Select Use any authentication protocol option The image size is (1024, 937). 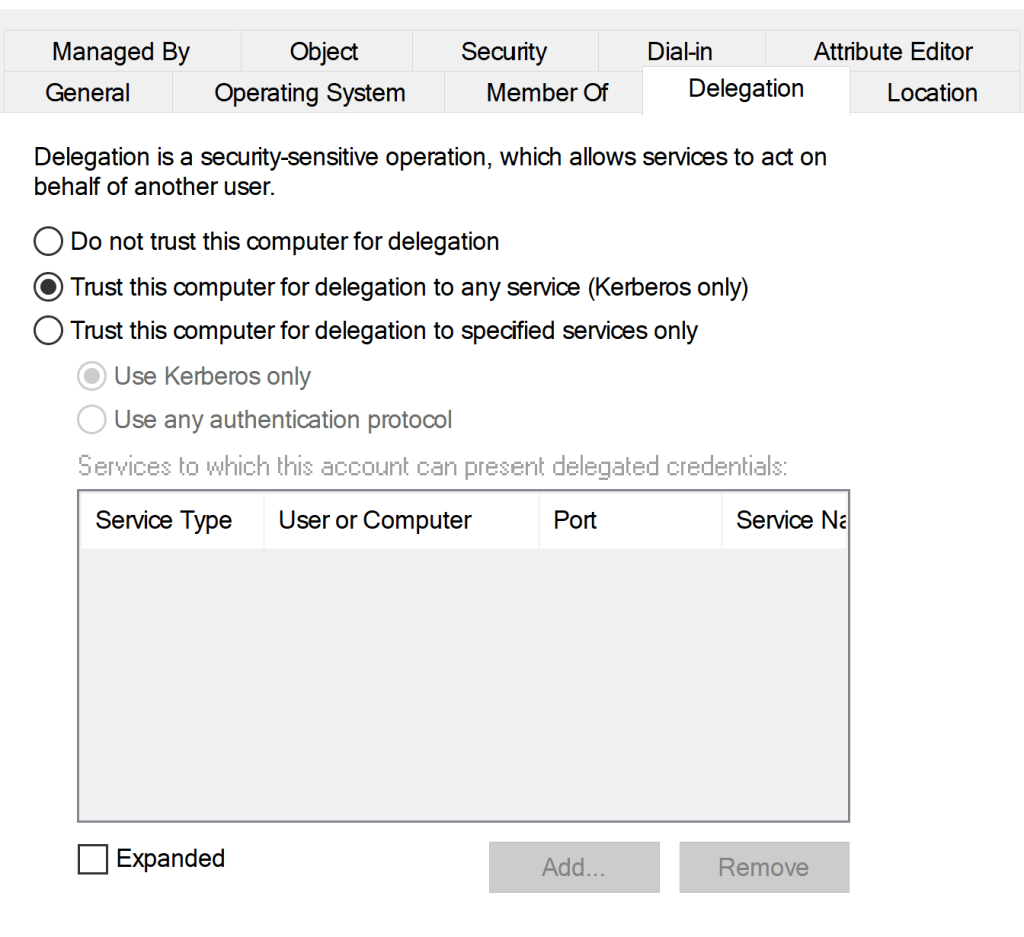(92, 420)
